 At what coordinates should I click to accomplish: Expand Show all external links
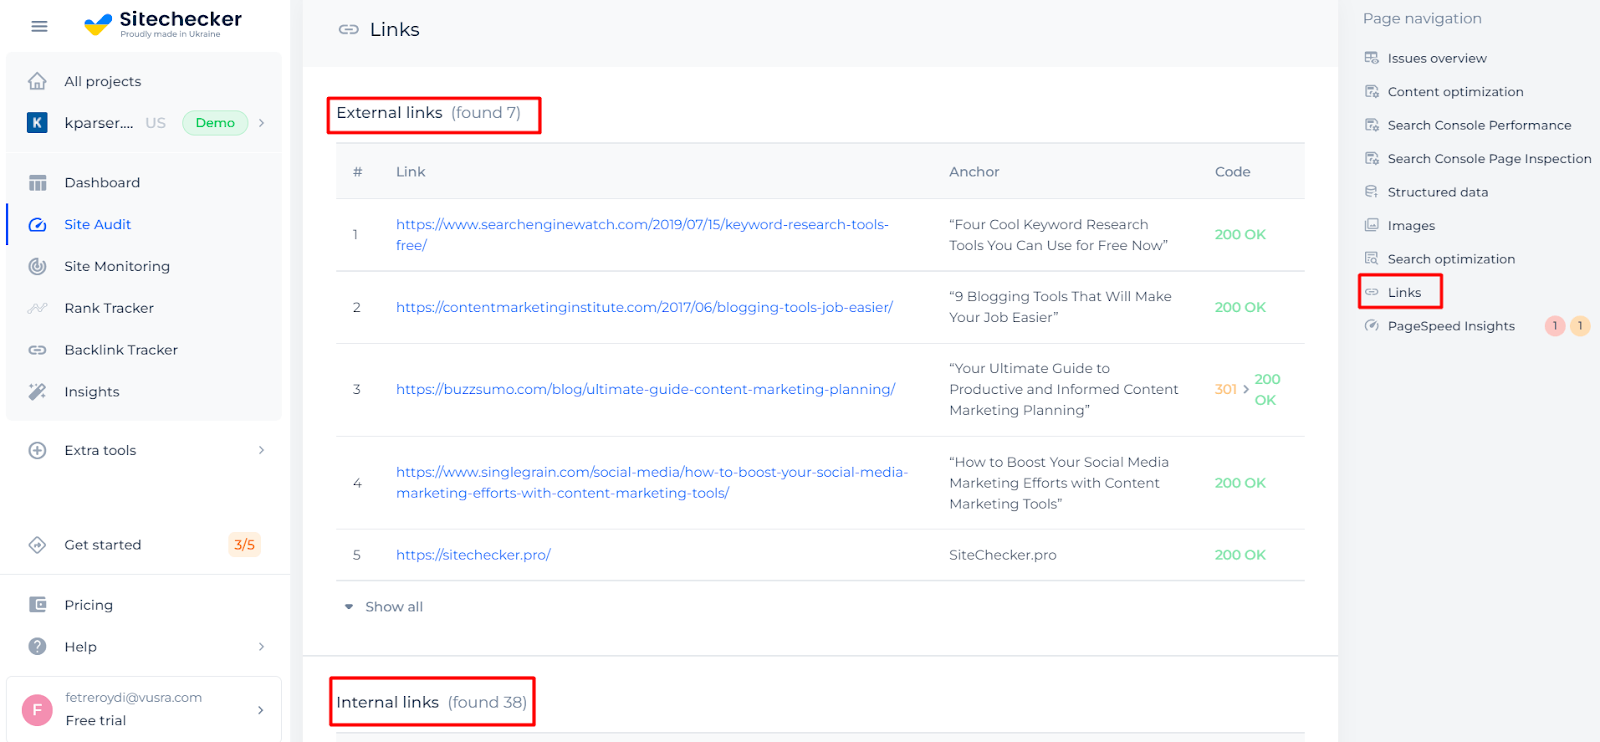coord(384,607)
